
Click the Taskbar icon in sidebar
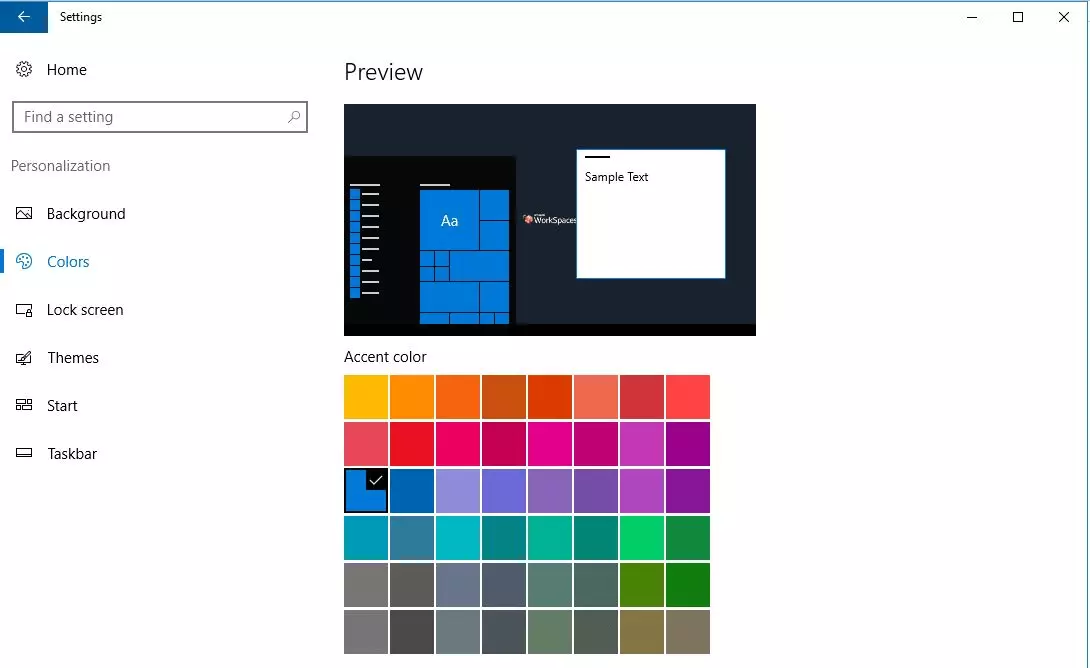click(x=25, y=454)
